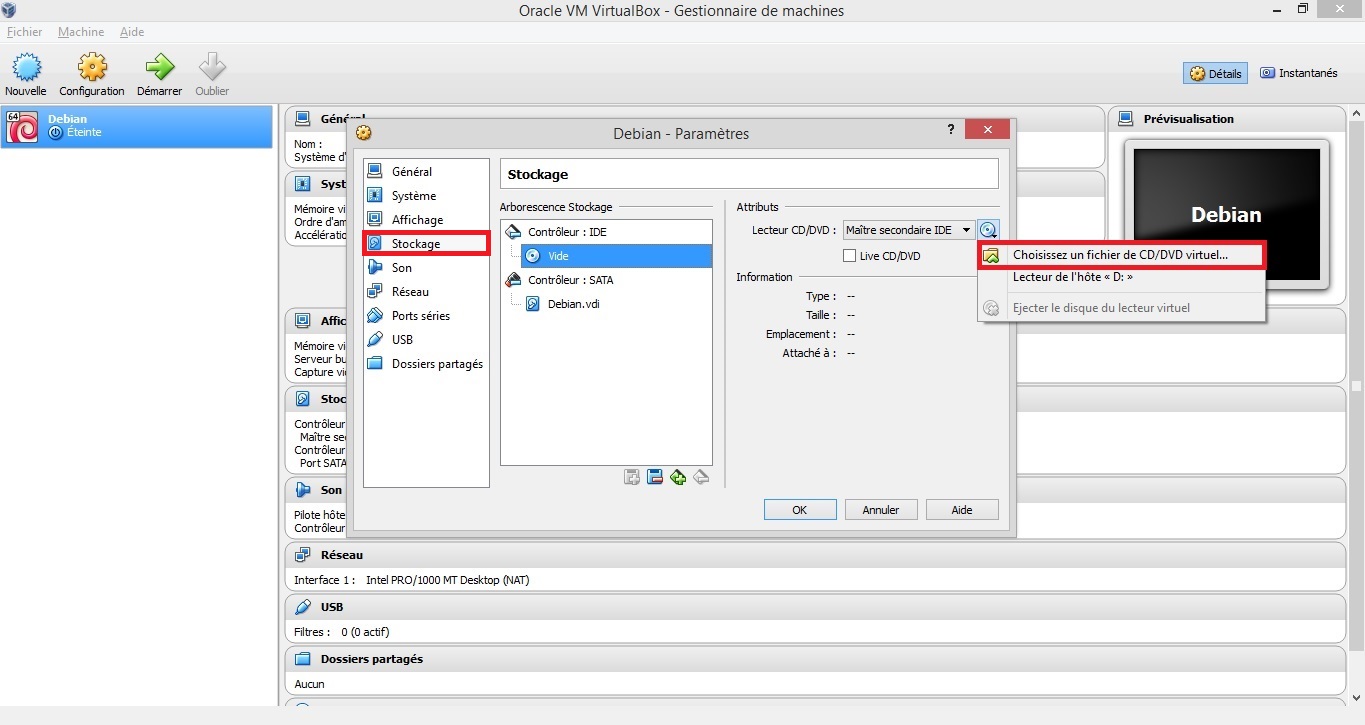Select the USB settings category
The height and width of the screenshot is (725, 1365).
click(426, 340)
